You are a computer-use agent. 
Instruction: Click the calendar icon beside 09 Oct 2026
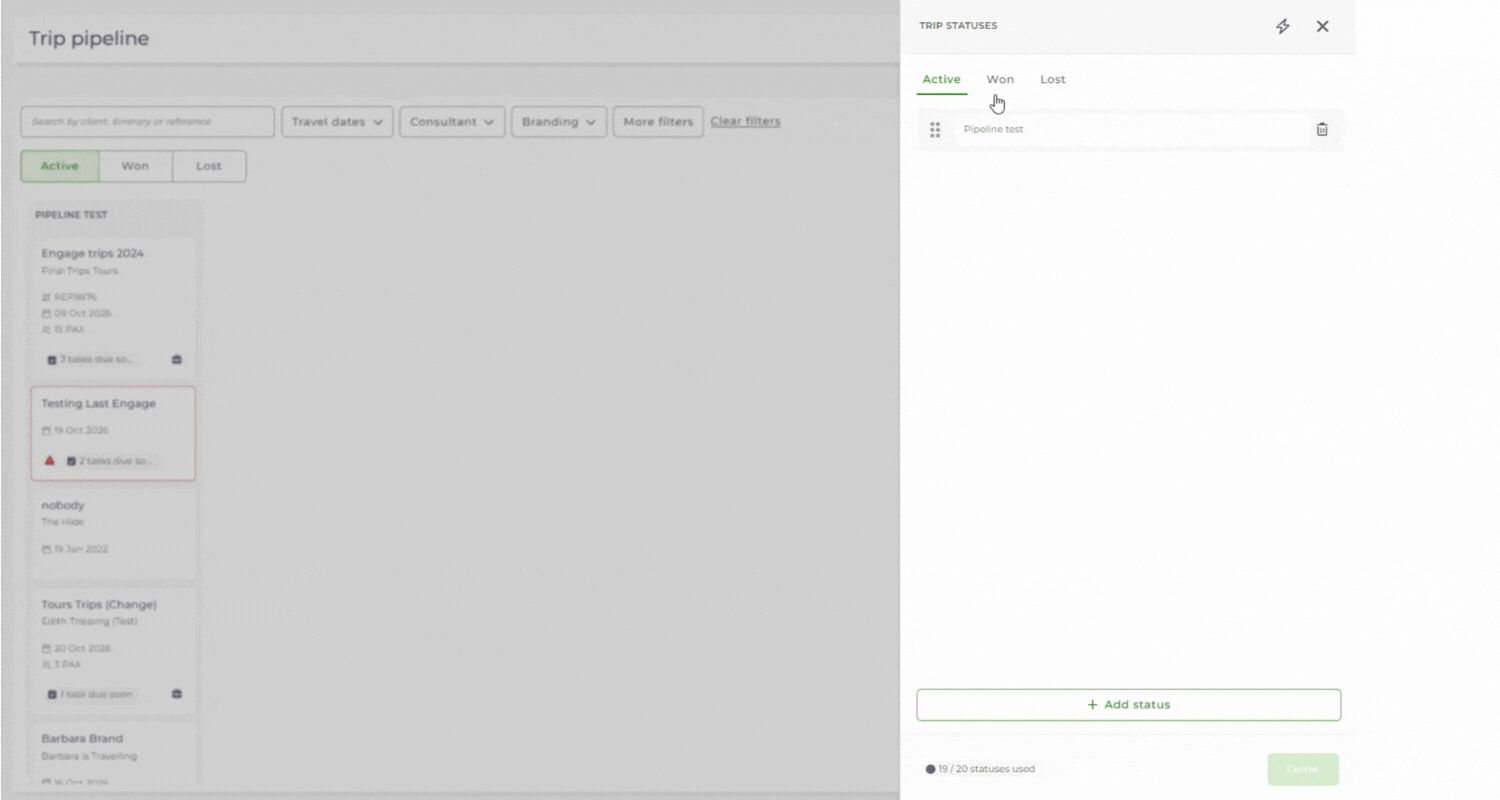tap(46, 313)
